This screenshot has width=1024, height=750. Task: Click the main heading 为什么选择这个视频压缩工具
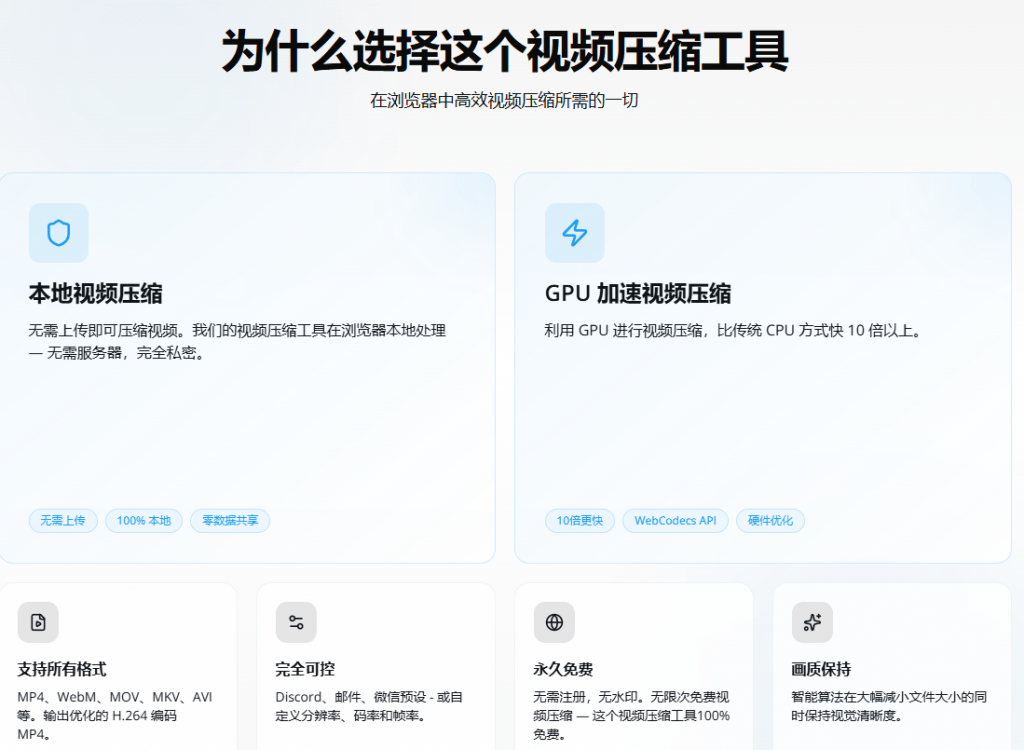point(505,52)
